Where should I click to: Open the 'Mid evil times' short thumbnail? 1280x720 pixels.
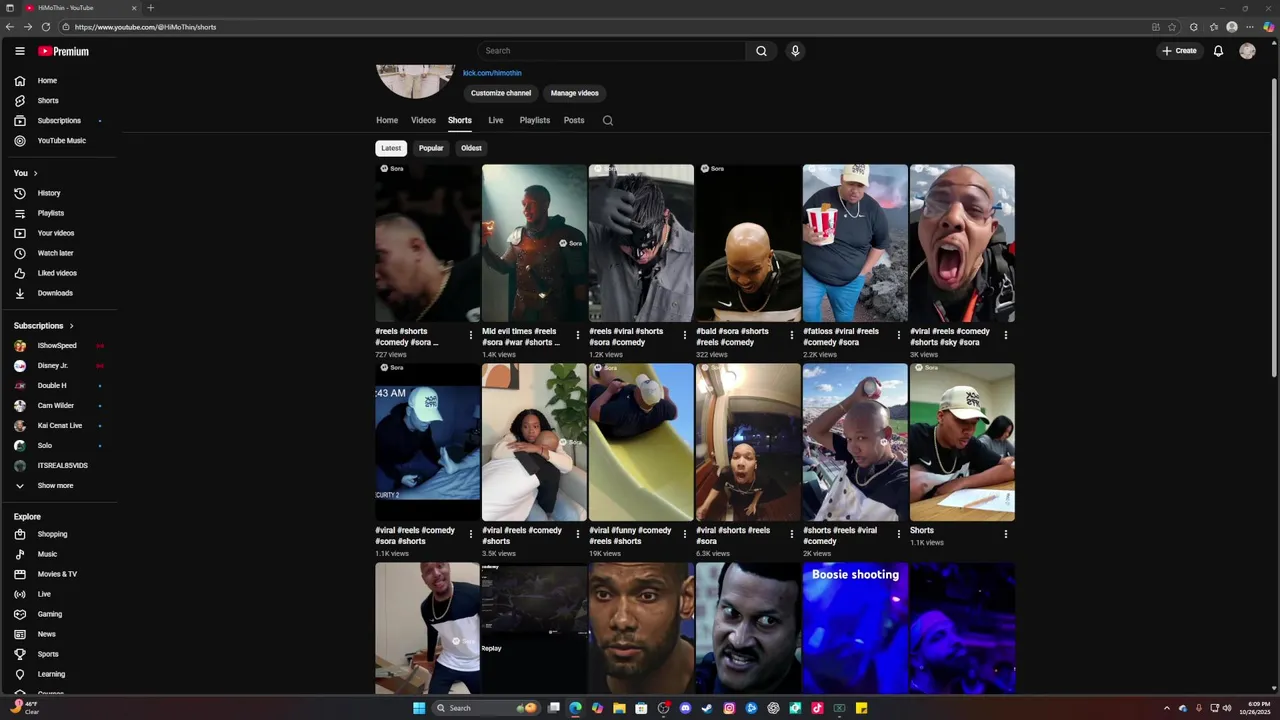coord(534,243)
